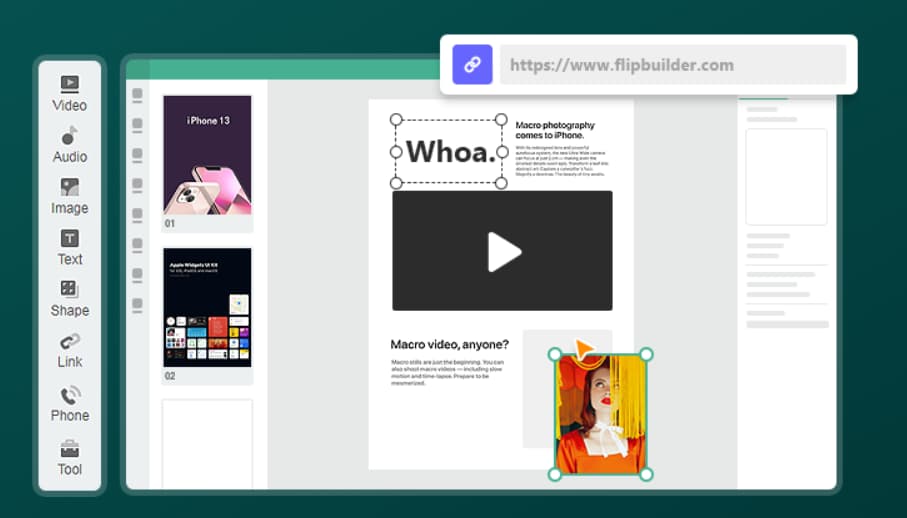The image size is (907, 518).
Task: Select the woman in orange photo
Action: [600, 413]
